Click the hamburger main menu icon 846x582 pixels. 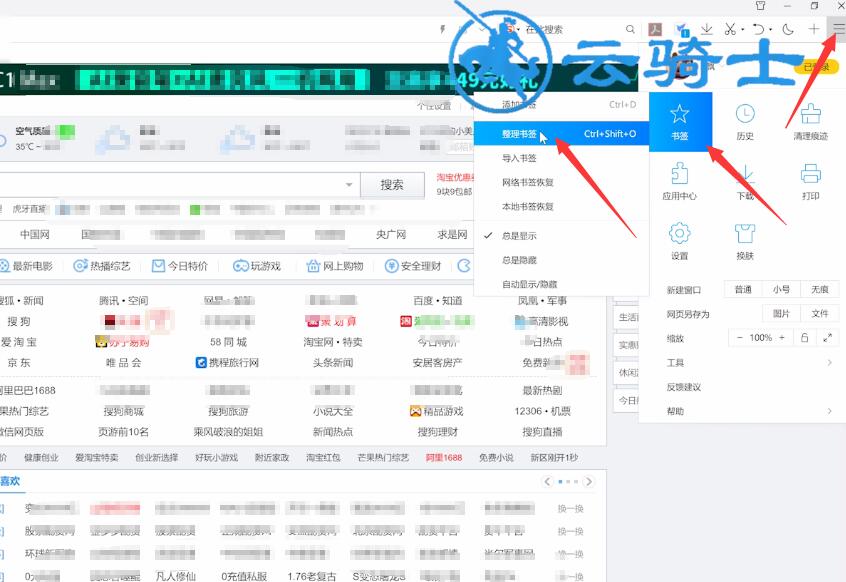pos(838,29)
